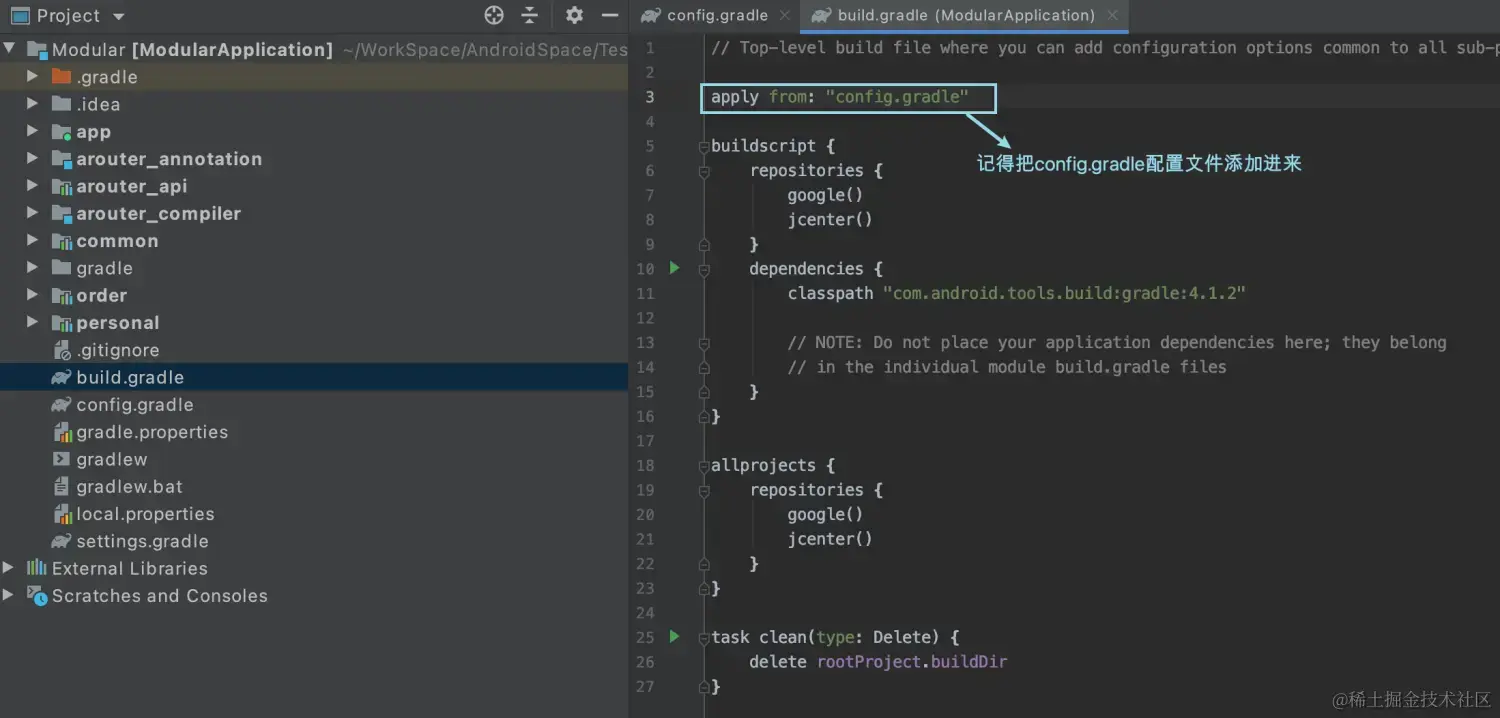The height and width of the screenshot is (718, 1500).
Task: Expand the gradle folder
Action: [x=33, y=267]
